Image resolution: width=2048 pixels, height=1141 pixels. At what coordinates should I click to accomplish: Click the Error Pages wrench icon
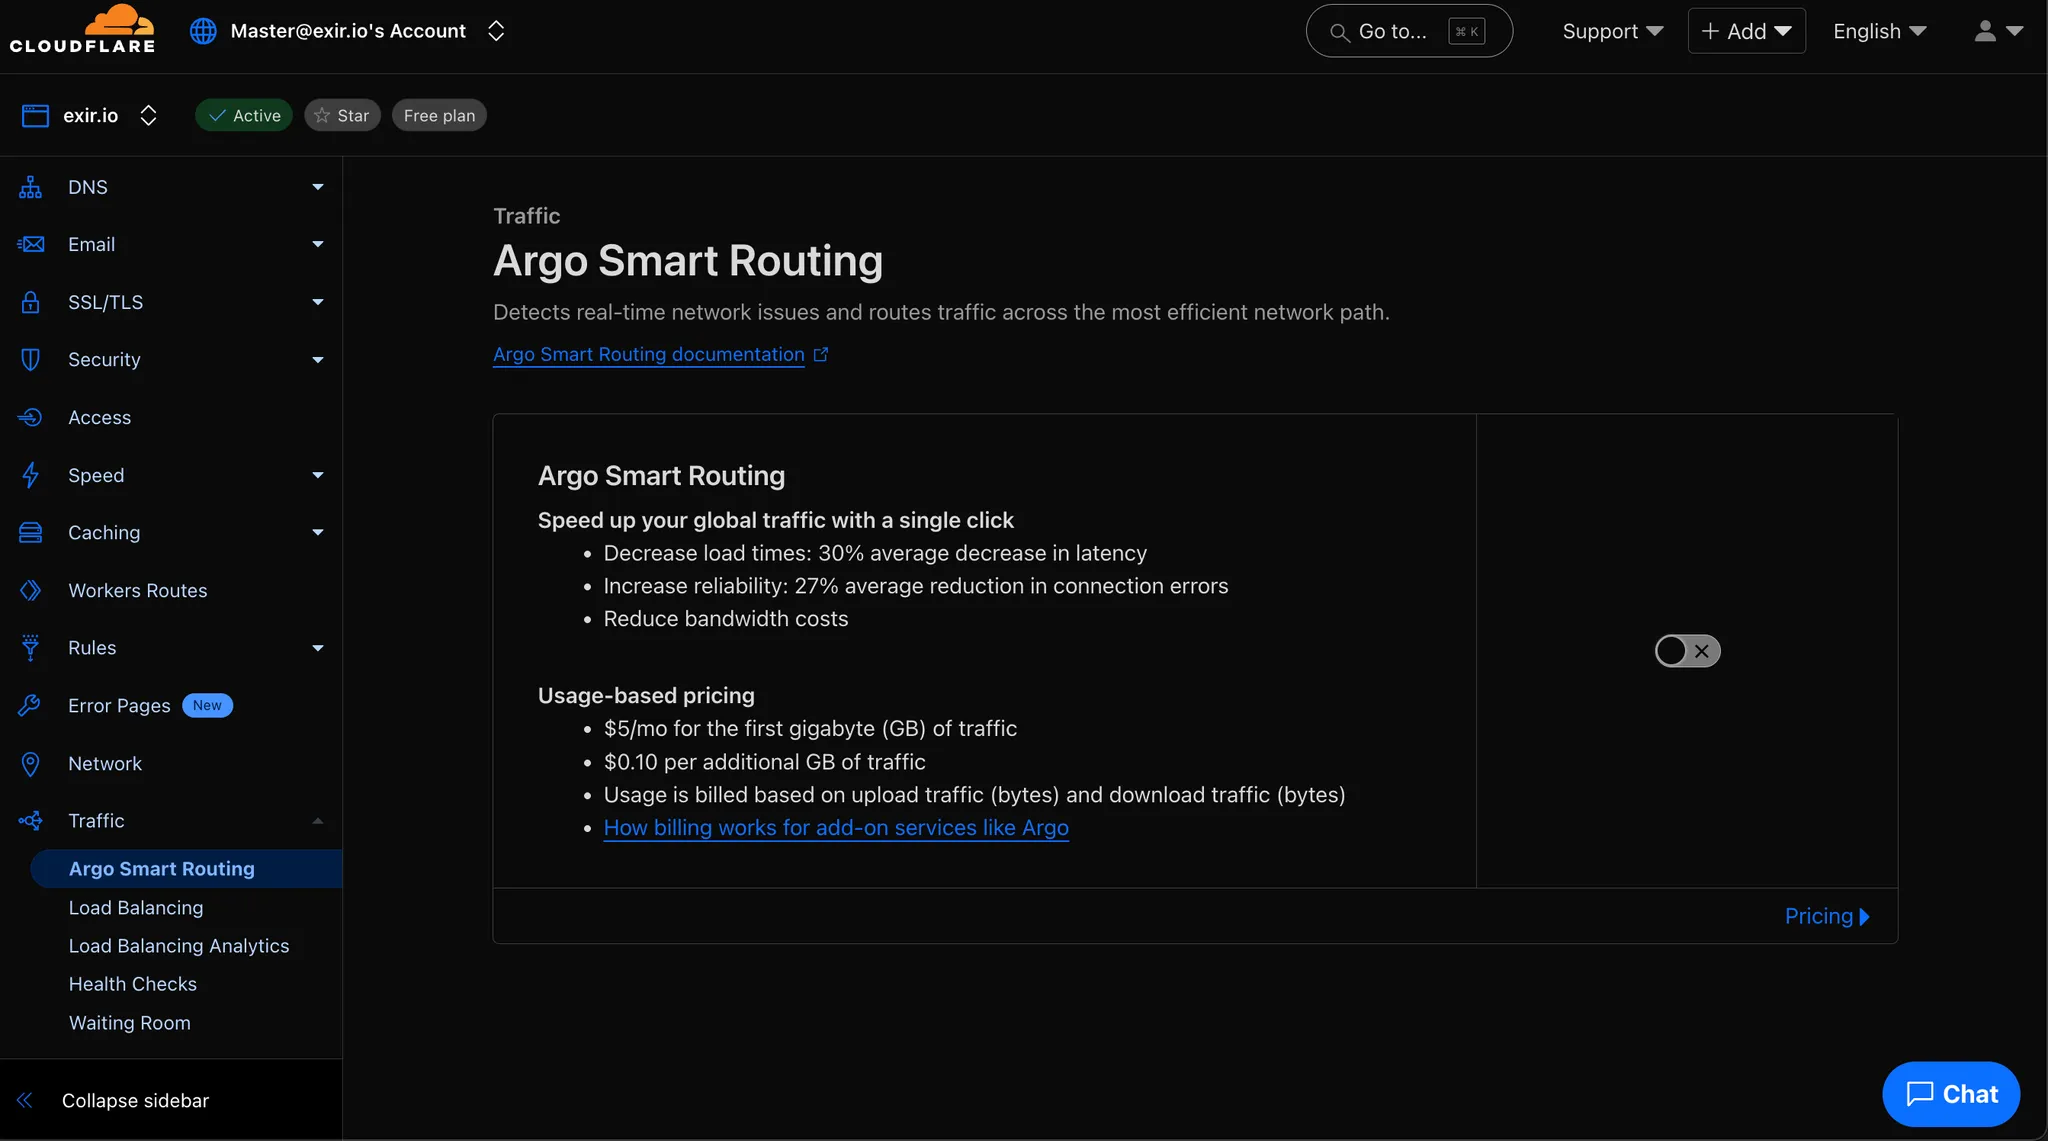tap(31, 706)
